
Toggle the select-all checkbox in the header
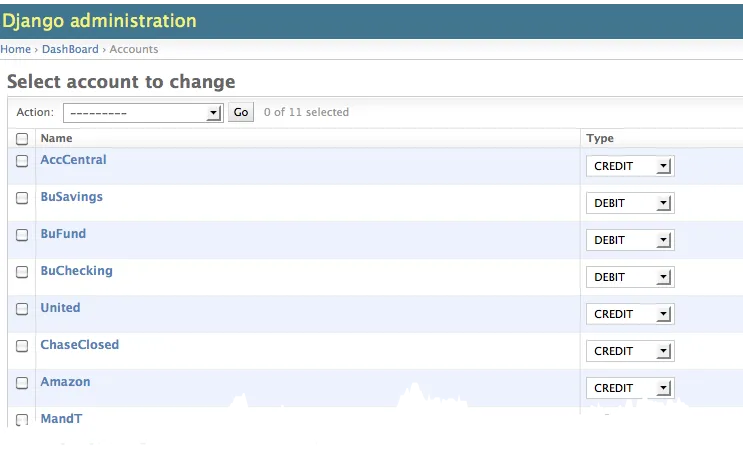coord(22,139)
